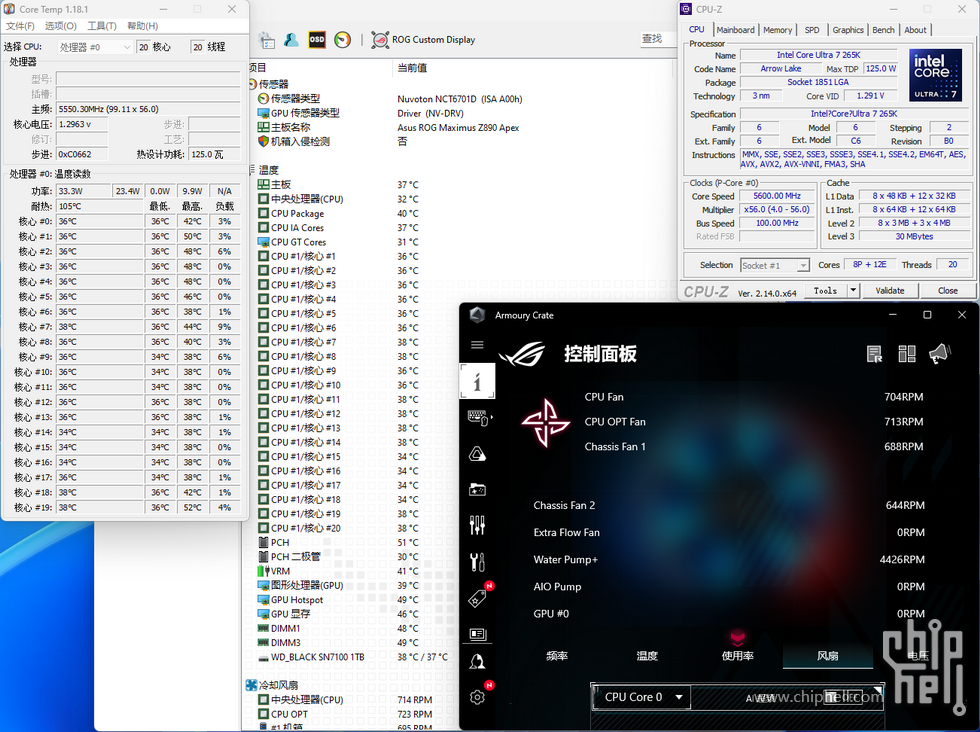The image size is (980, 732).
Task: Click the OSD toolbar icon
Action: coord(317,39)
